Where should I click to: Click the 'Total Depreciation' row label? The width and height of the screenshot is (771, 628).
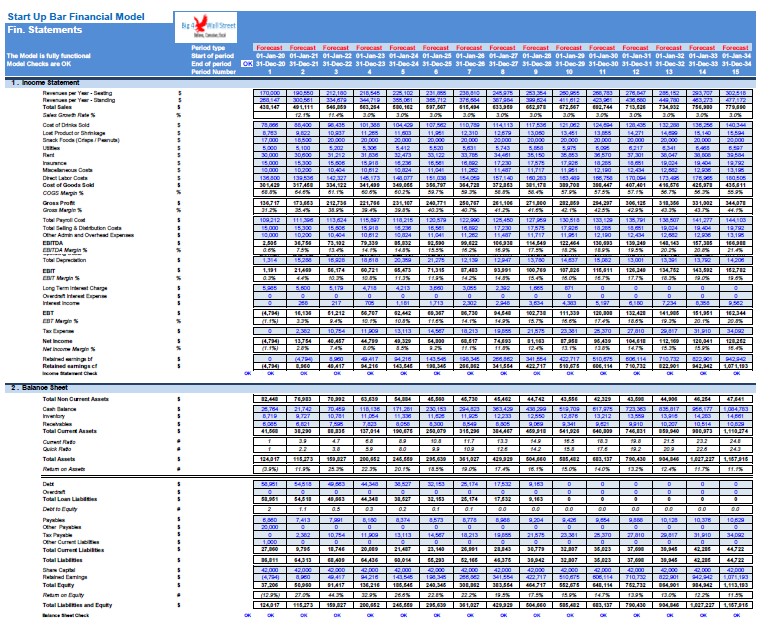tap(64, 260)
